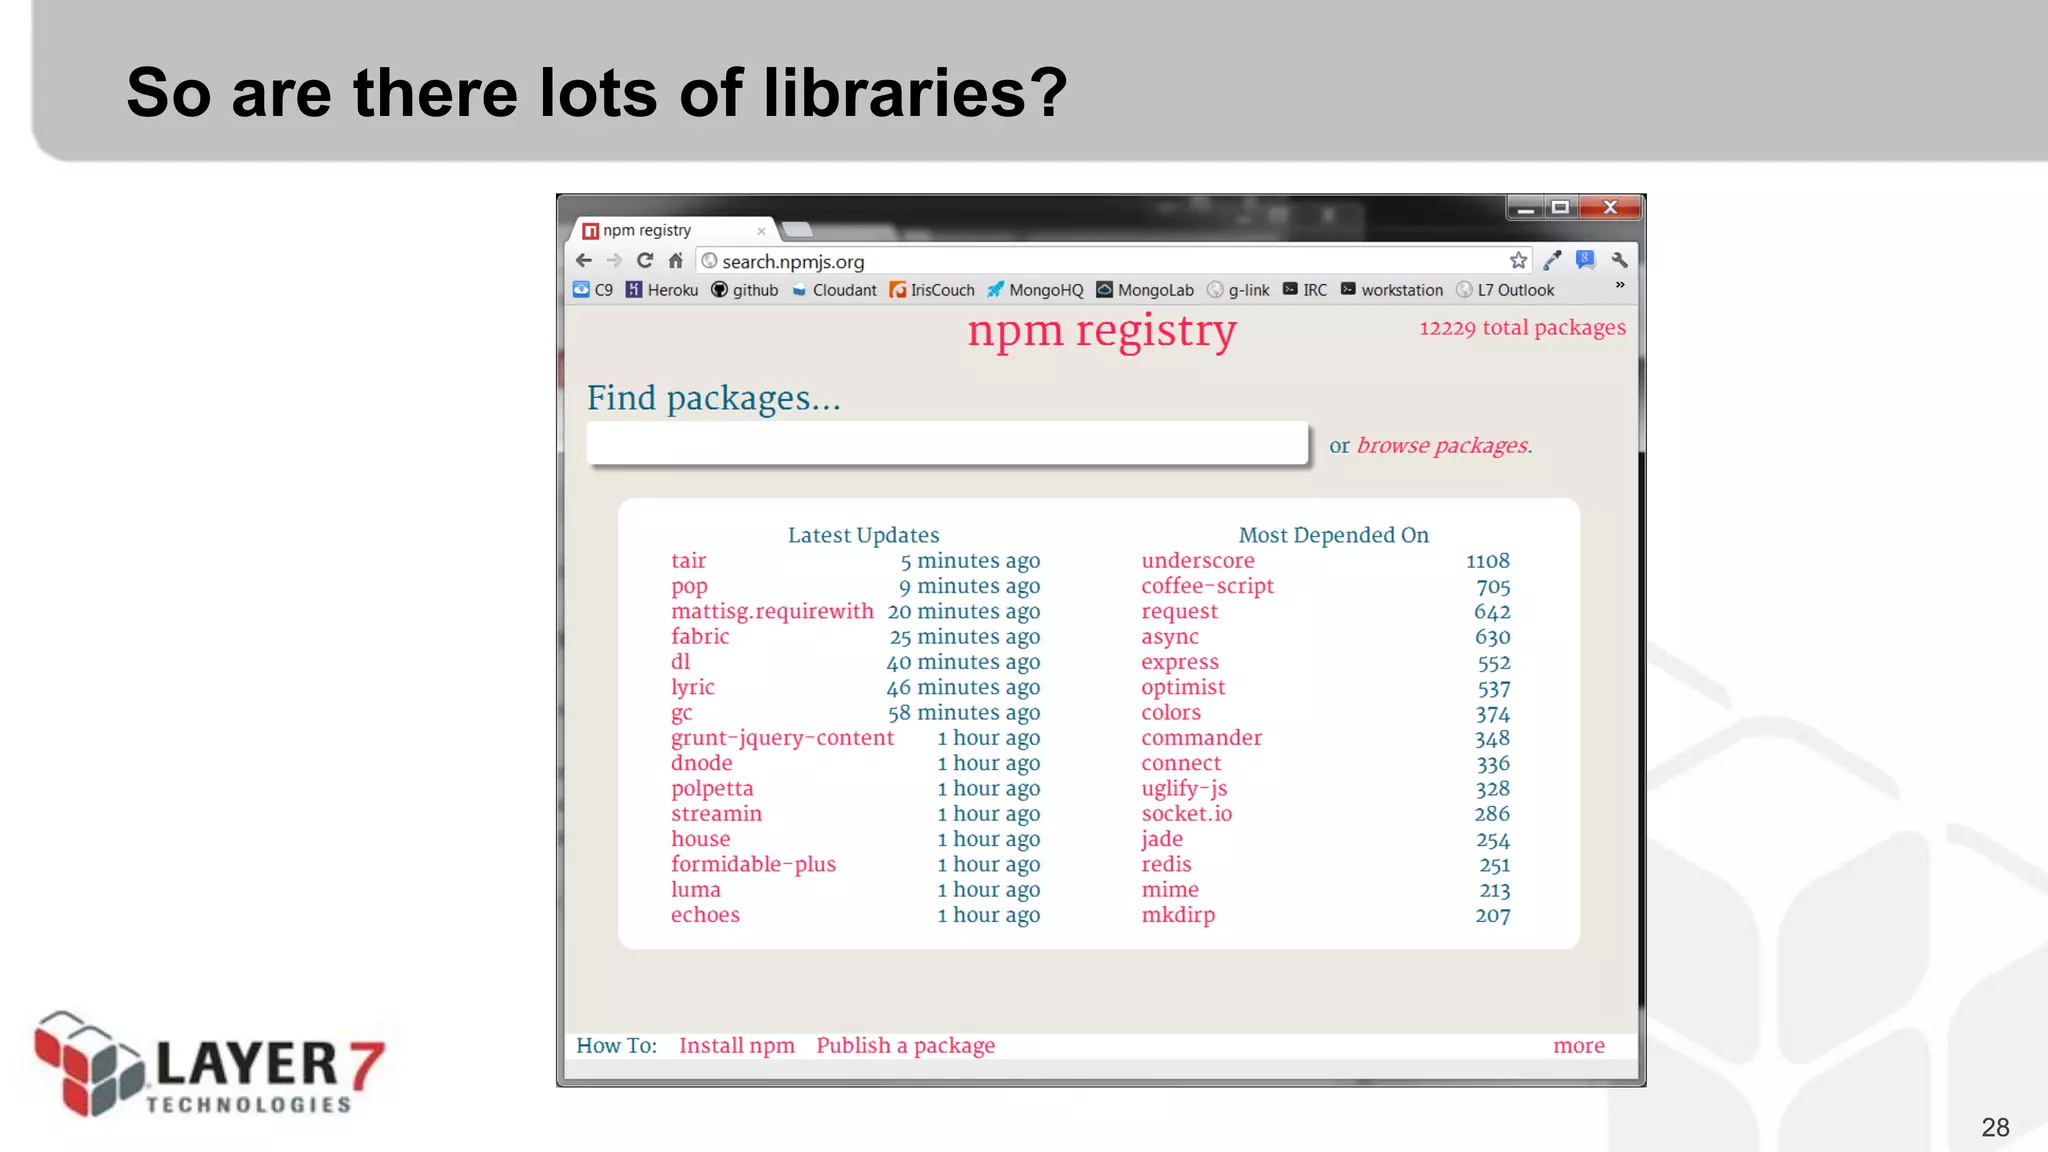Open the blue chat extension icon
This screenshot has width=2048, height=1152.
click(1586, 261)
